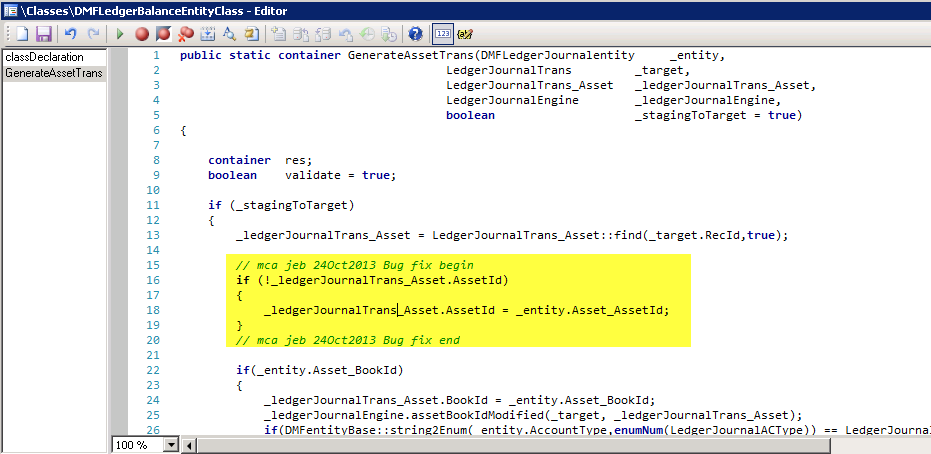Toggle the yellow pencil icon at the toolbar's end
This screenshot has height=454, width=931.
pyautogui.click(x=465, y=34)
